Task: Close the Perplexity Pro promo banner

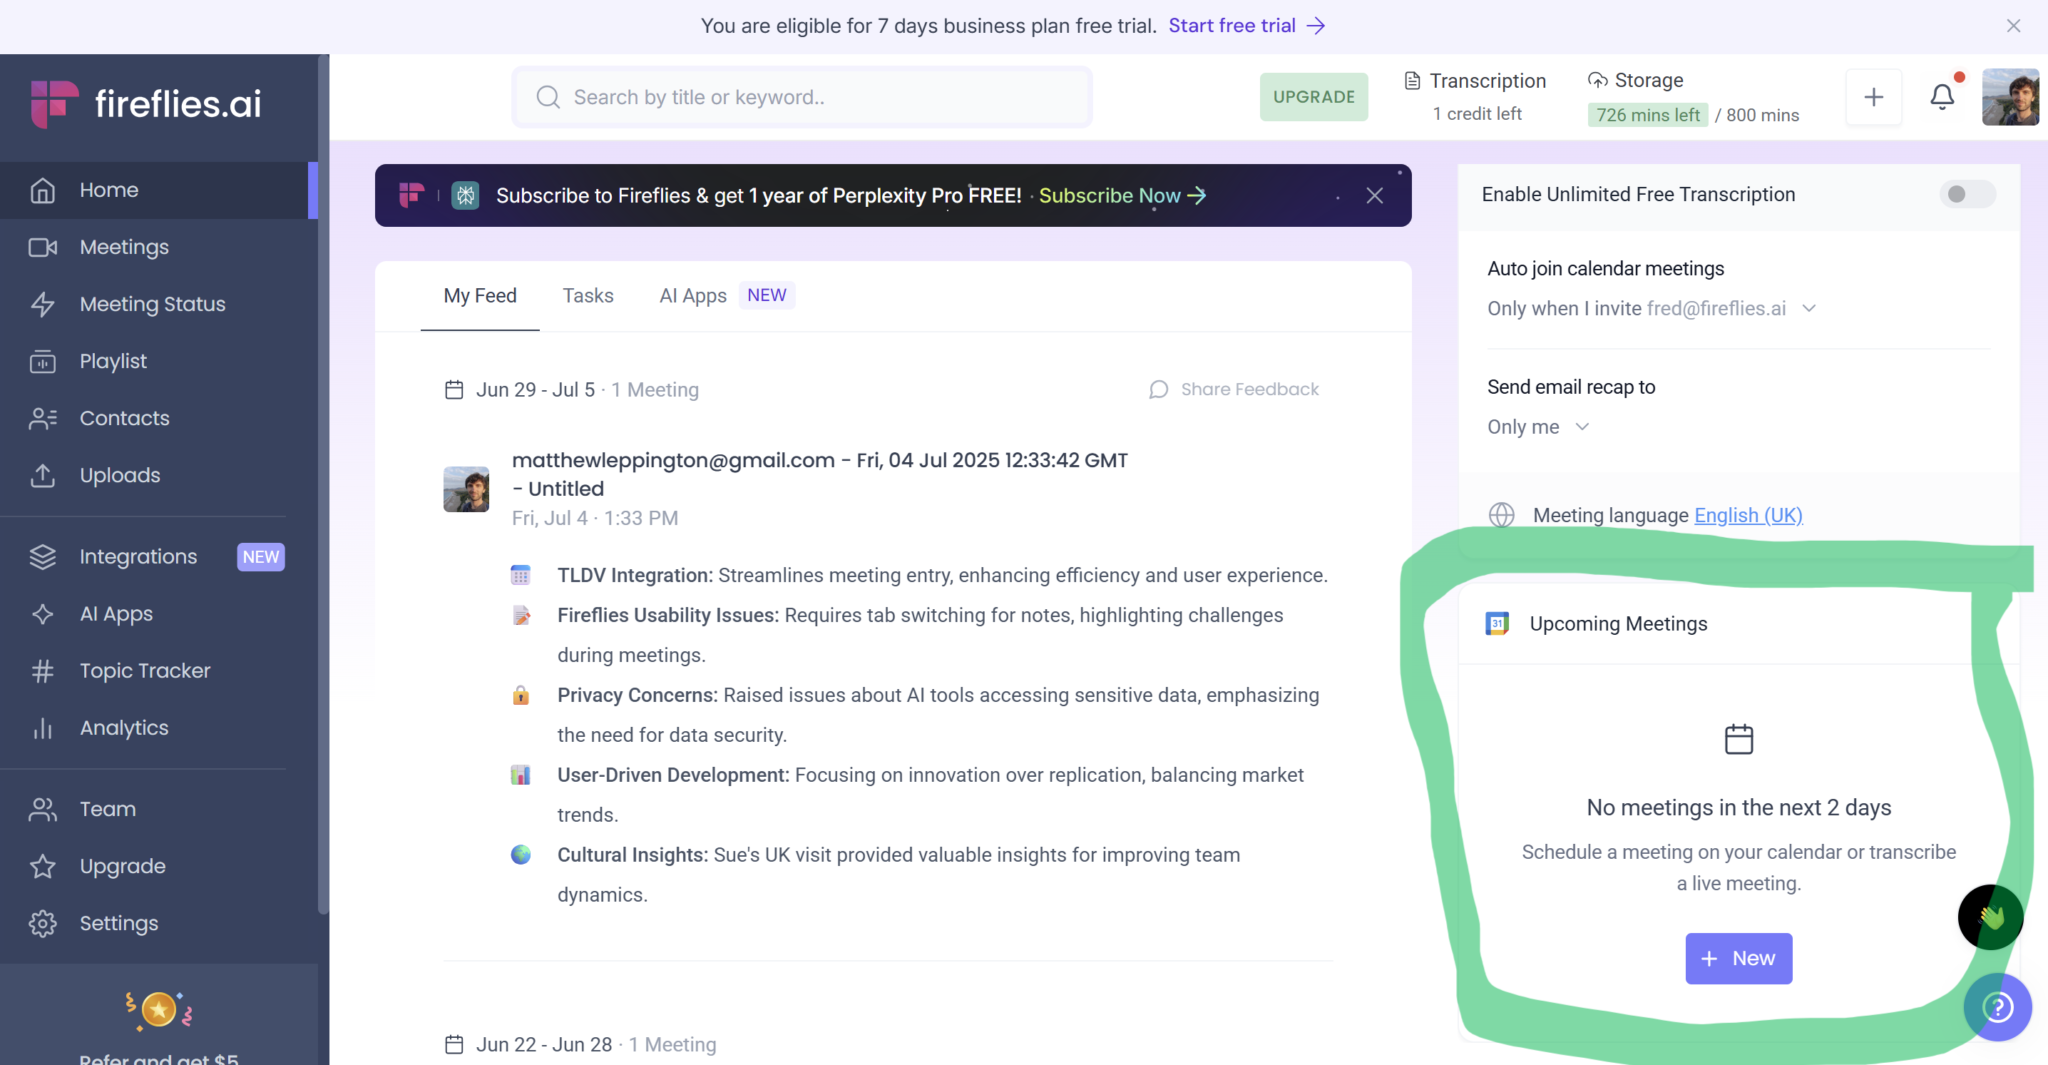Action: [x=1375, y=196]
